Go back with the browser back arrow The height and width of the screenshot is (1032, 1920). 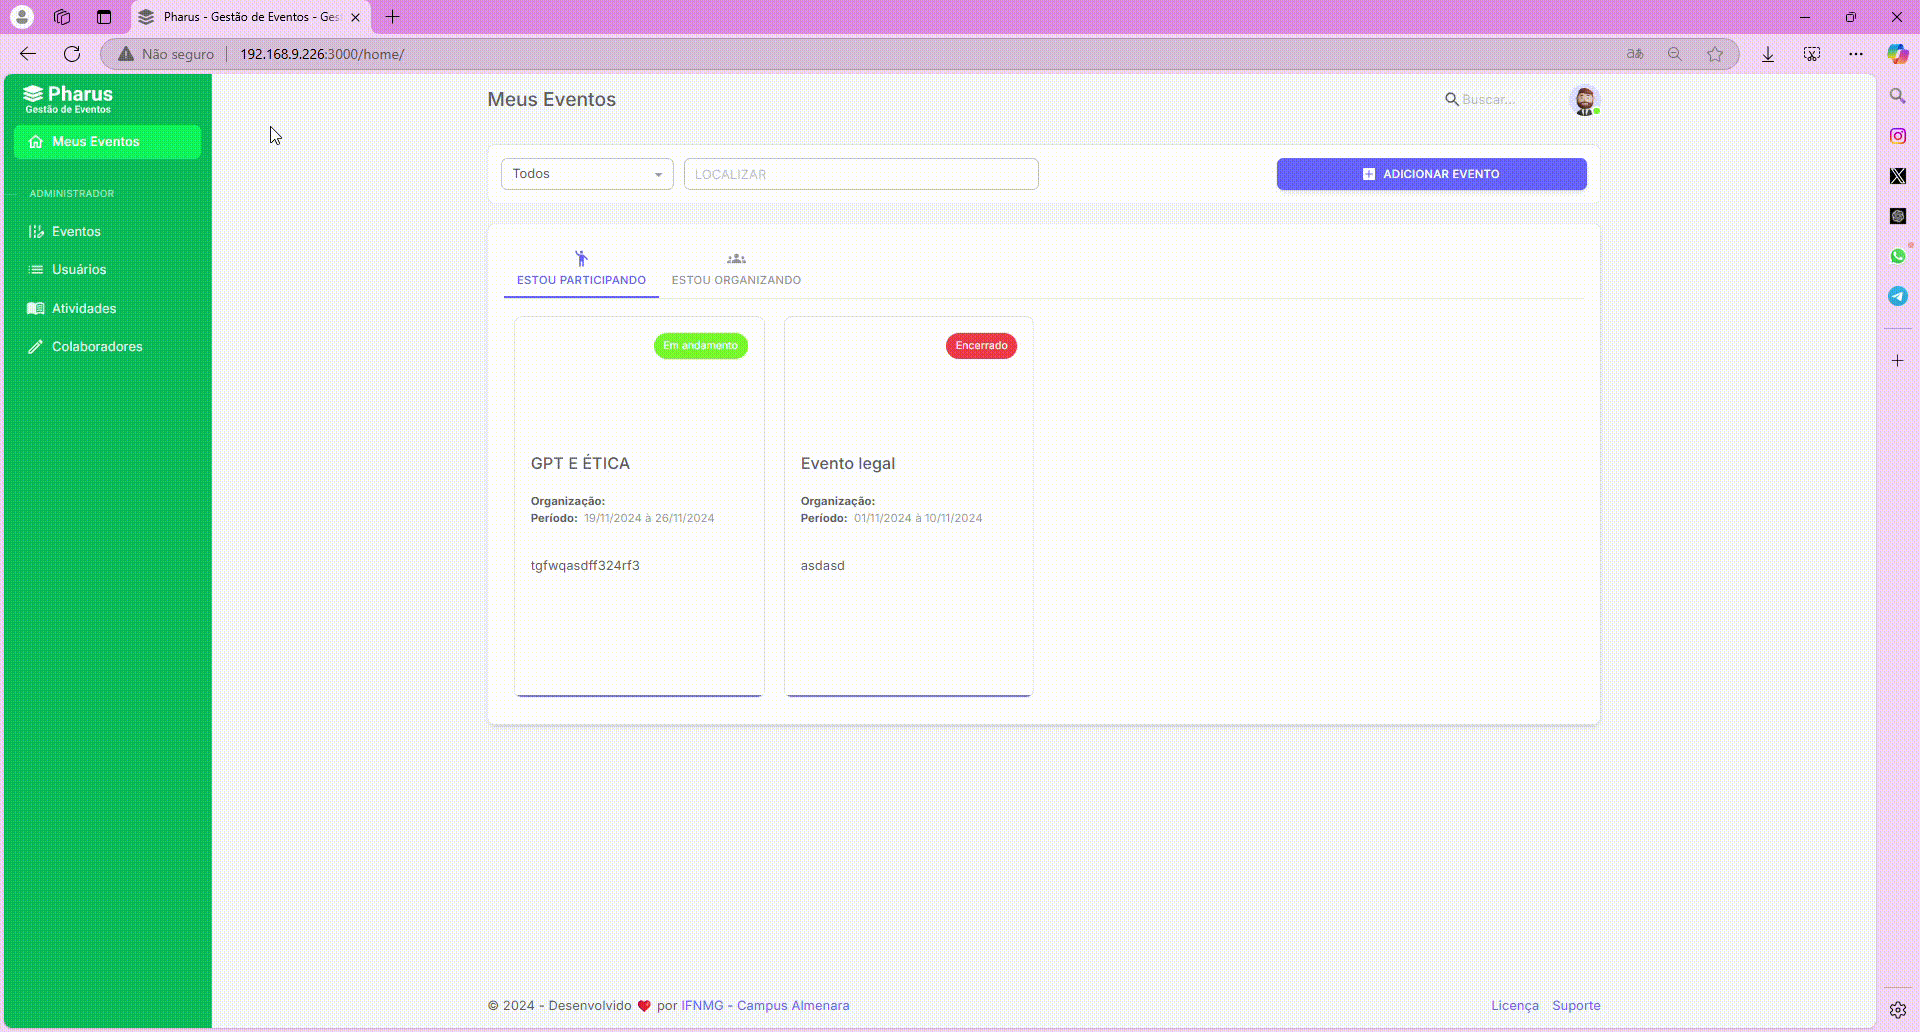28,54
